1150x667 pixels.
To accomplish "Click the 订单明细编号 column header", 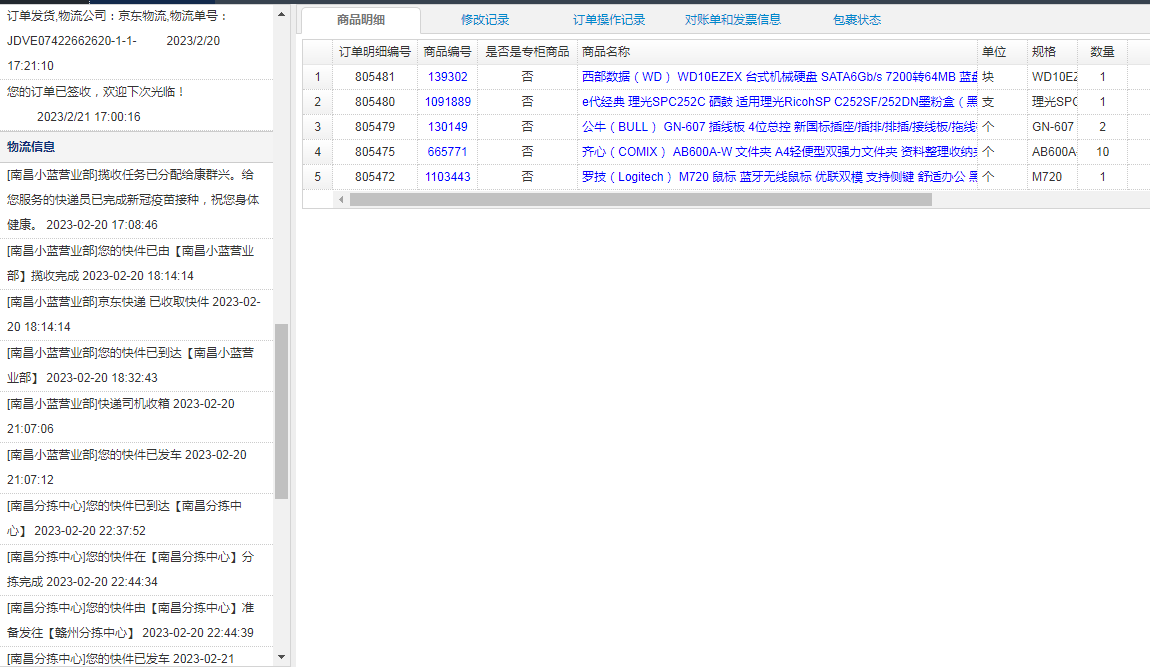I will tap(375, 52).
